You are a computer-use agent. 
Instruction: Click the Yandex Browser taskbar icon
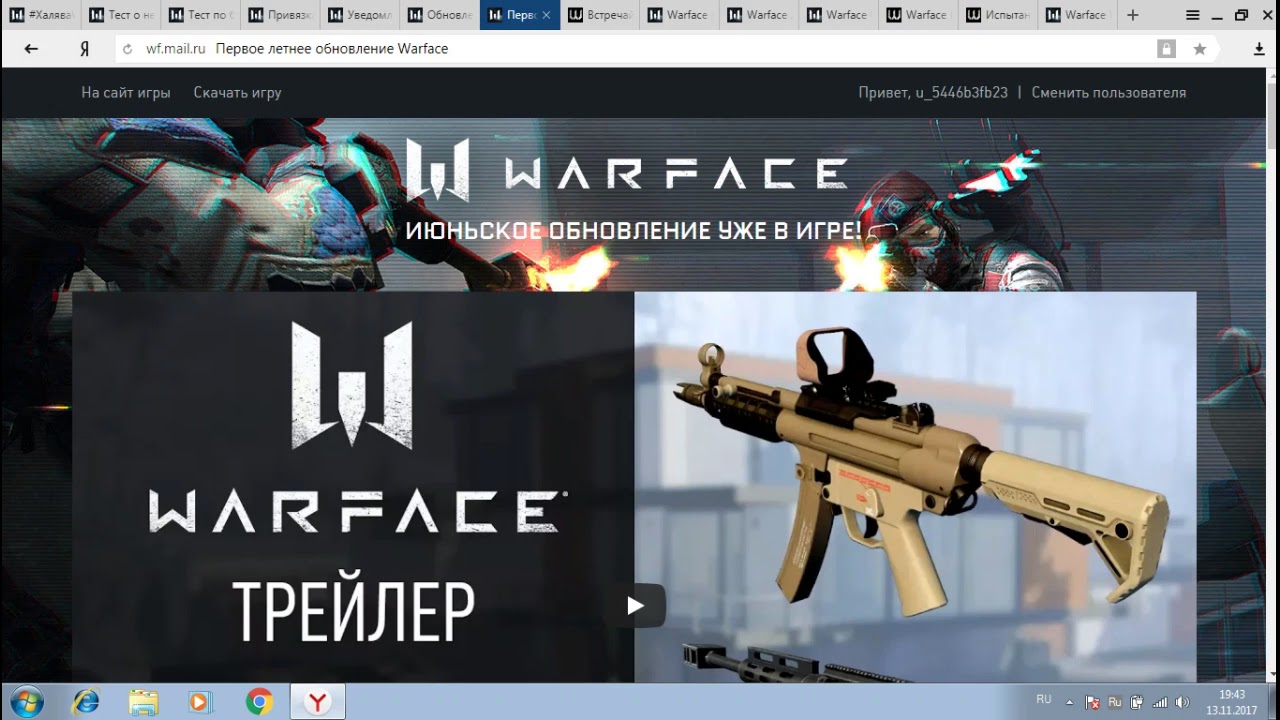point(317,702)
